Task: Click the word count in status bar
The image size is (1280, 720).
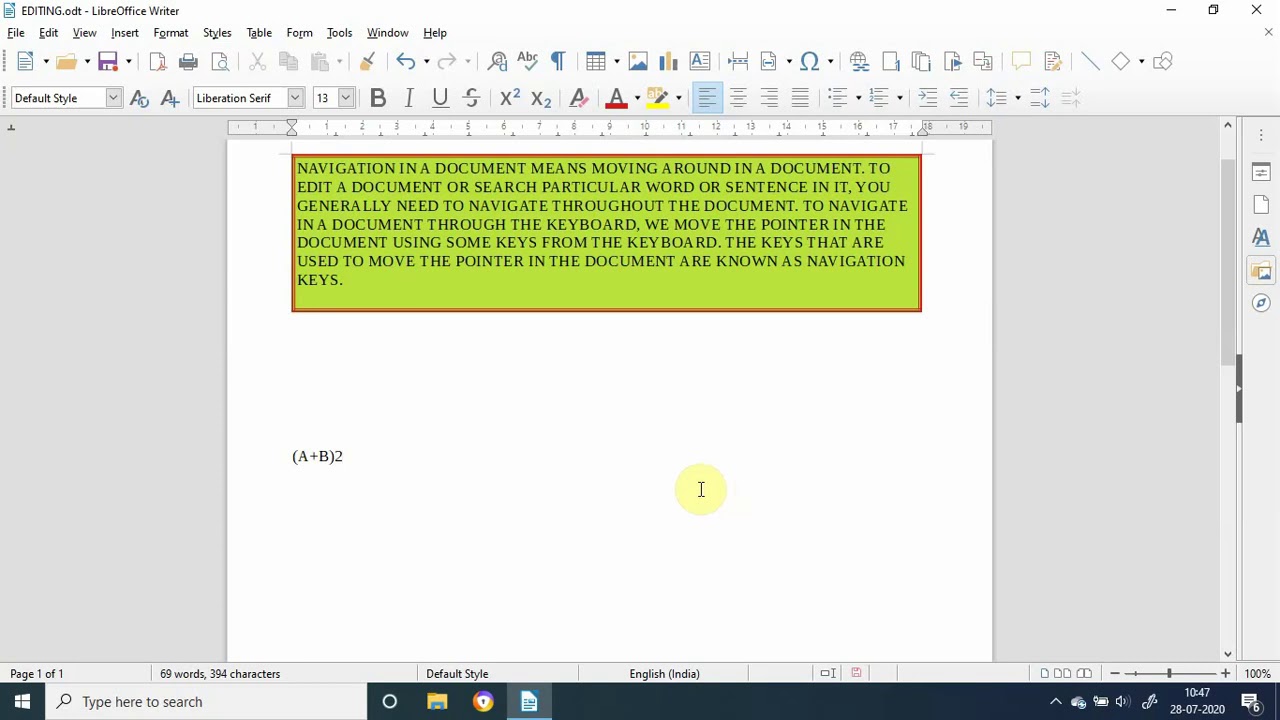Action: (x=220, y=674)
